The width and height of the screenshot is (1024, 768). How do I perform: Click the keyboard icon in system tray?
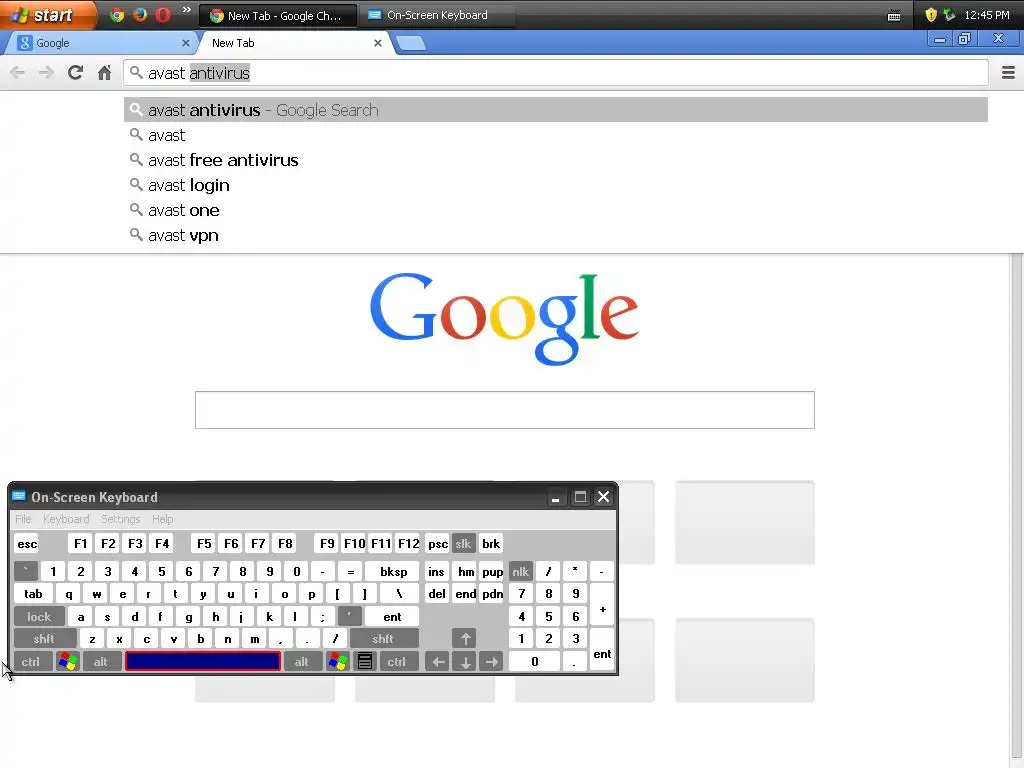pos(894,16)
